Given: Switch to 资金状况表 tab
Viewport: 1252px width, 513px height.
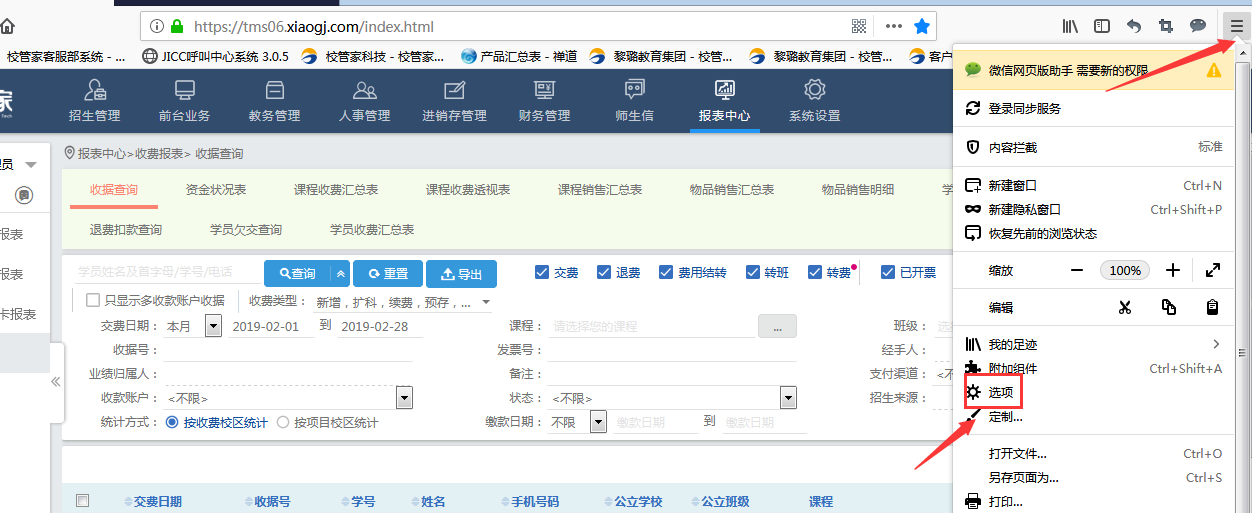Looking at the screenshot, I should (x=216, y=190).
